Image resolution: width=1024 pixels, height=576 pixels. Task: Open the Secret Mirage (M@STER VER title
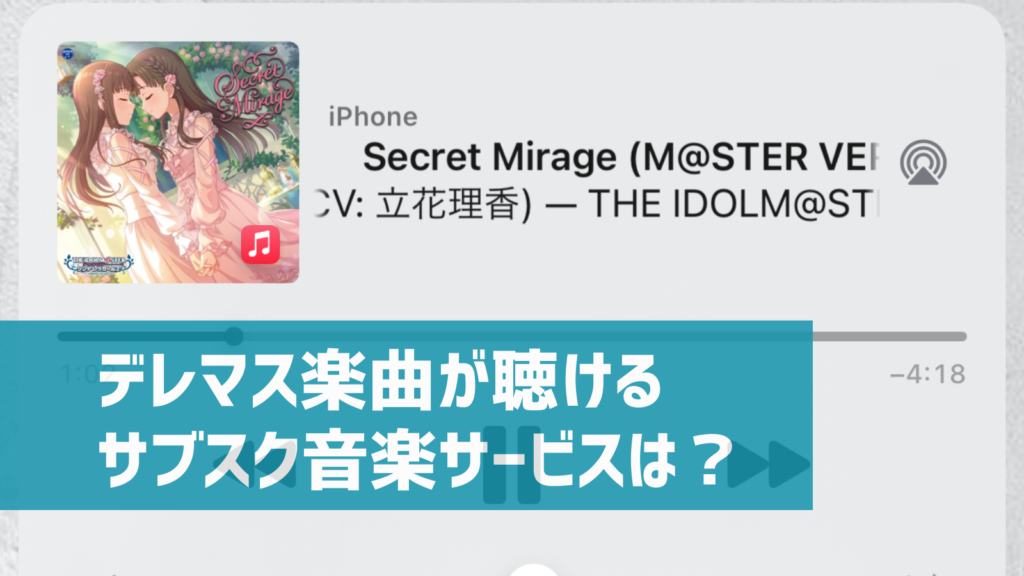tap(621, 157)
